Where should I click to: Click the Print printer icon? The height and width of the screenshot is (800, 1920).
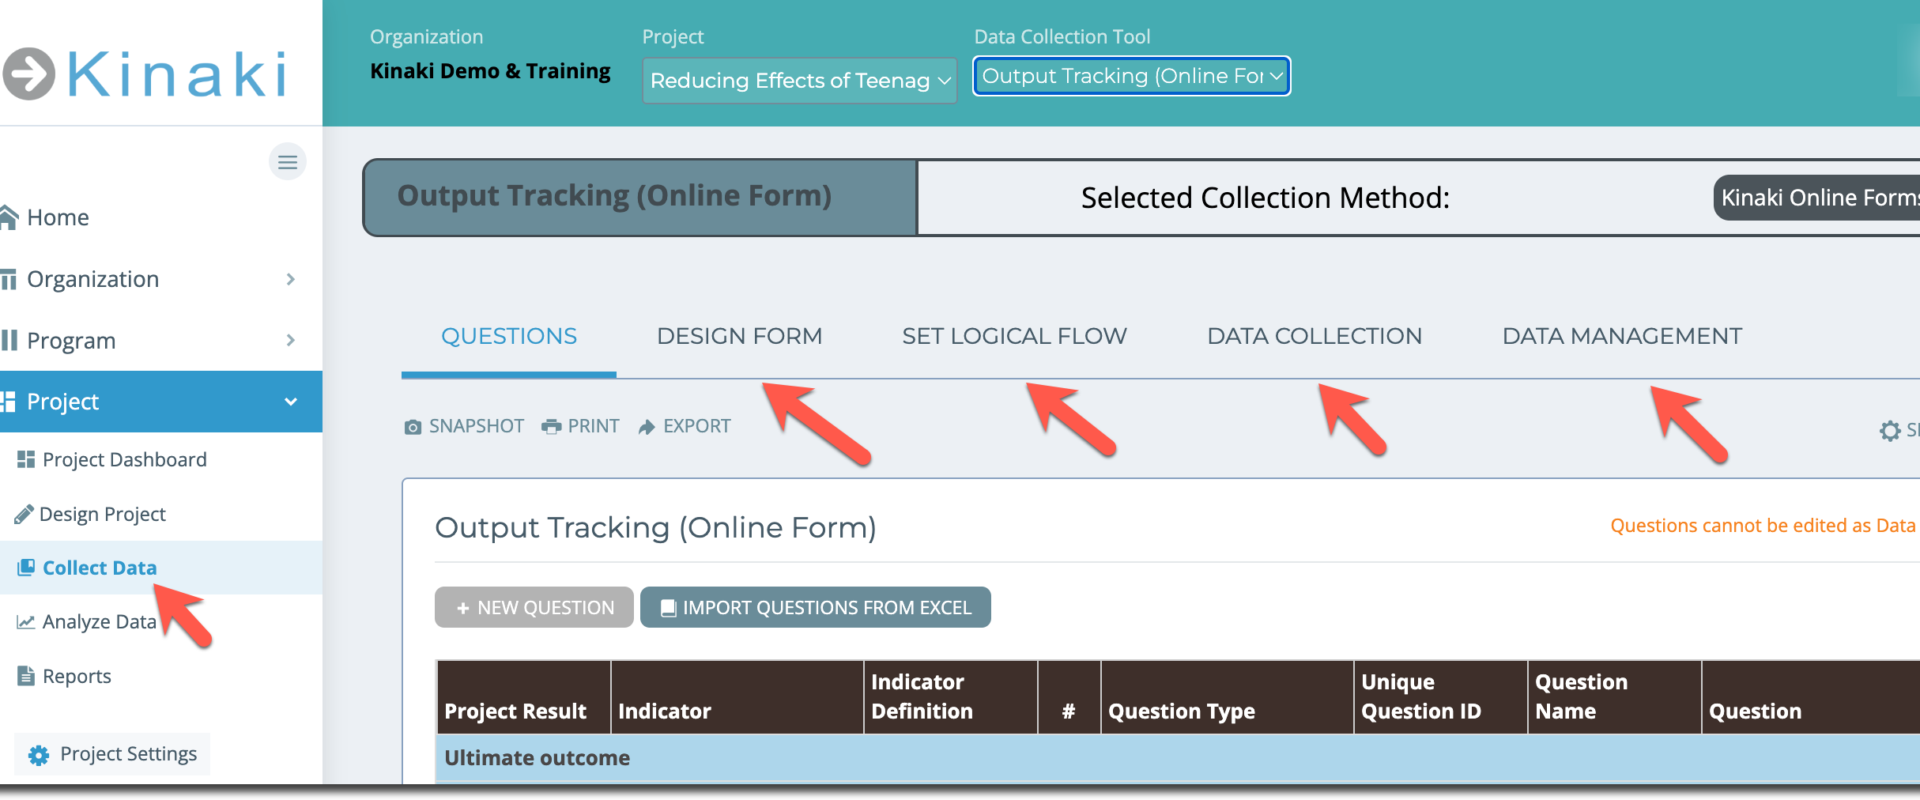tap(551, 426)
